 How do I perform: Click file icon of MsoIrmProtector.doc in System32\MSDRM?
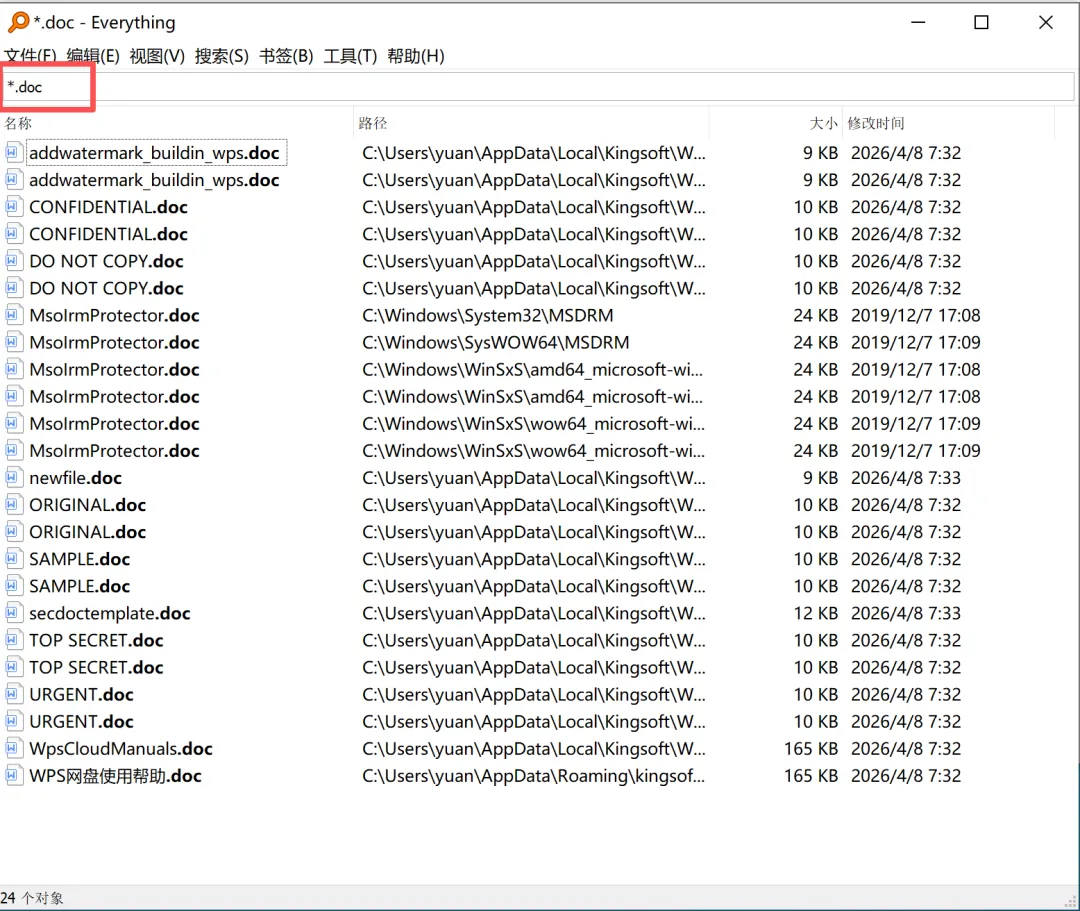point(12,315)
